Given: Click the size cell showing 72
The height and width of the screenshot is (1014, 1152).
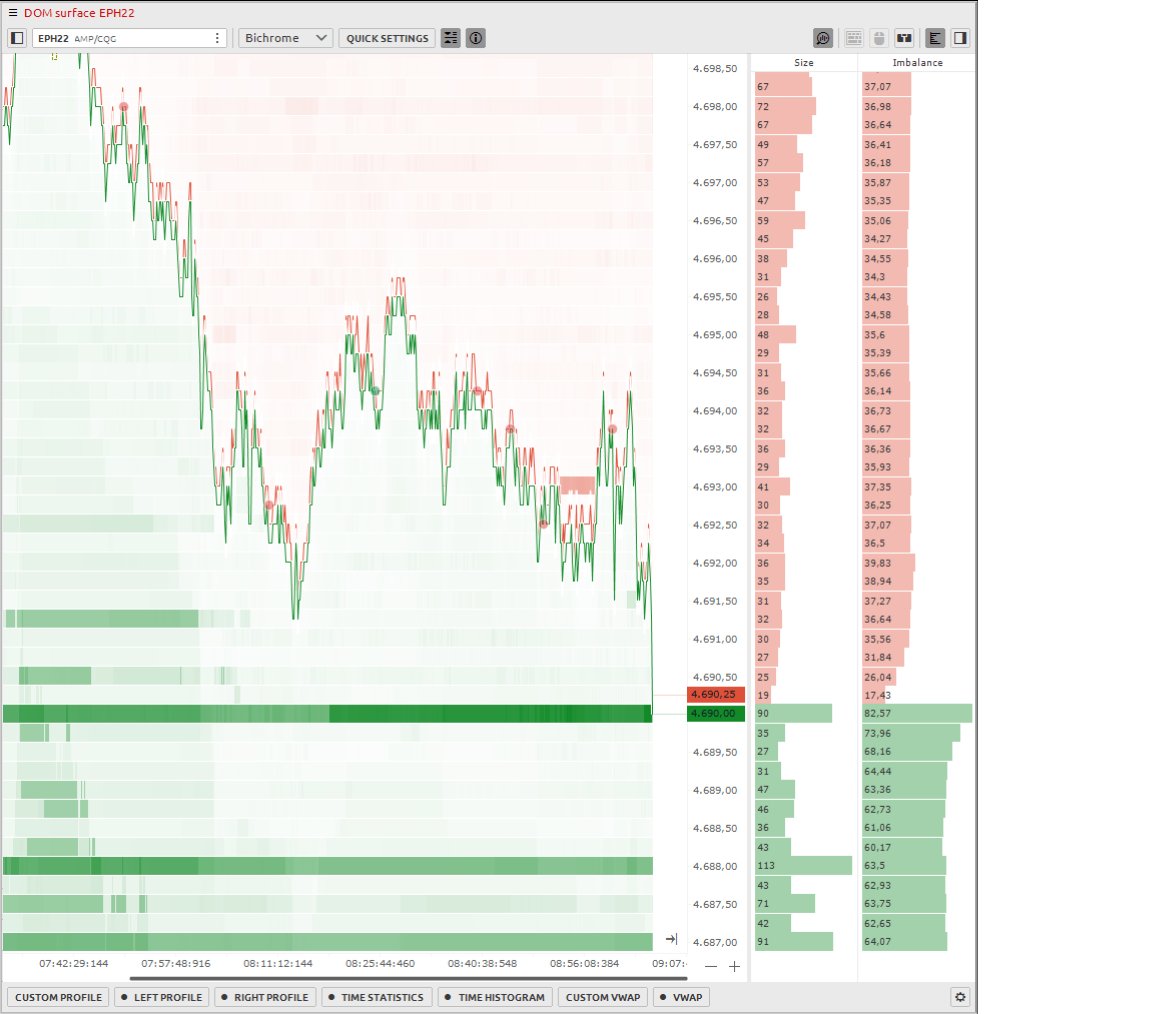Looking at the screenshot, I should [785, 107].
